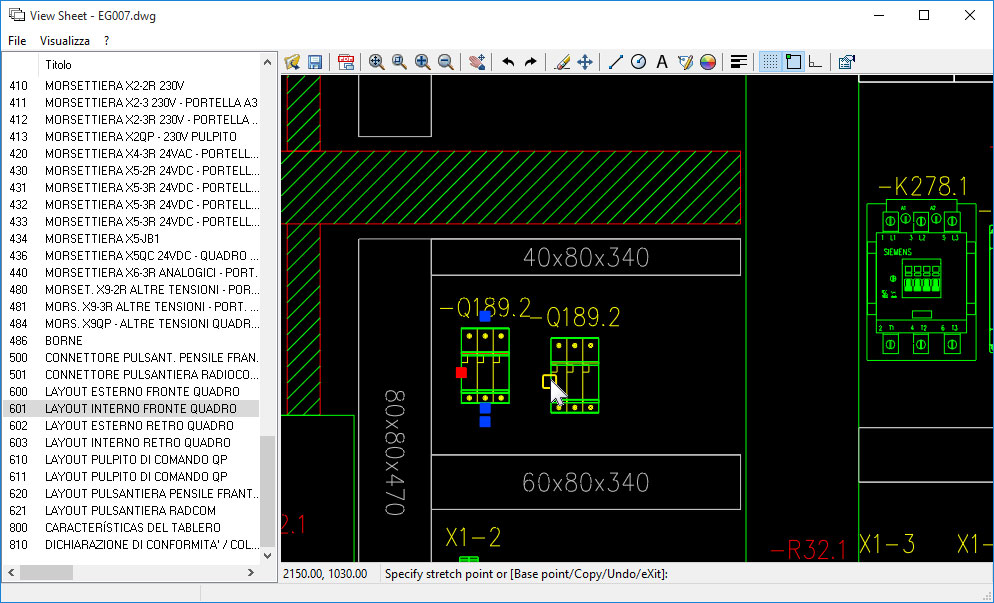
Task: Click the Zoom in magnifier icon
Action: (423, 62)
